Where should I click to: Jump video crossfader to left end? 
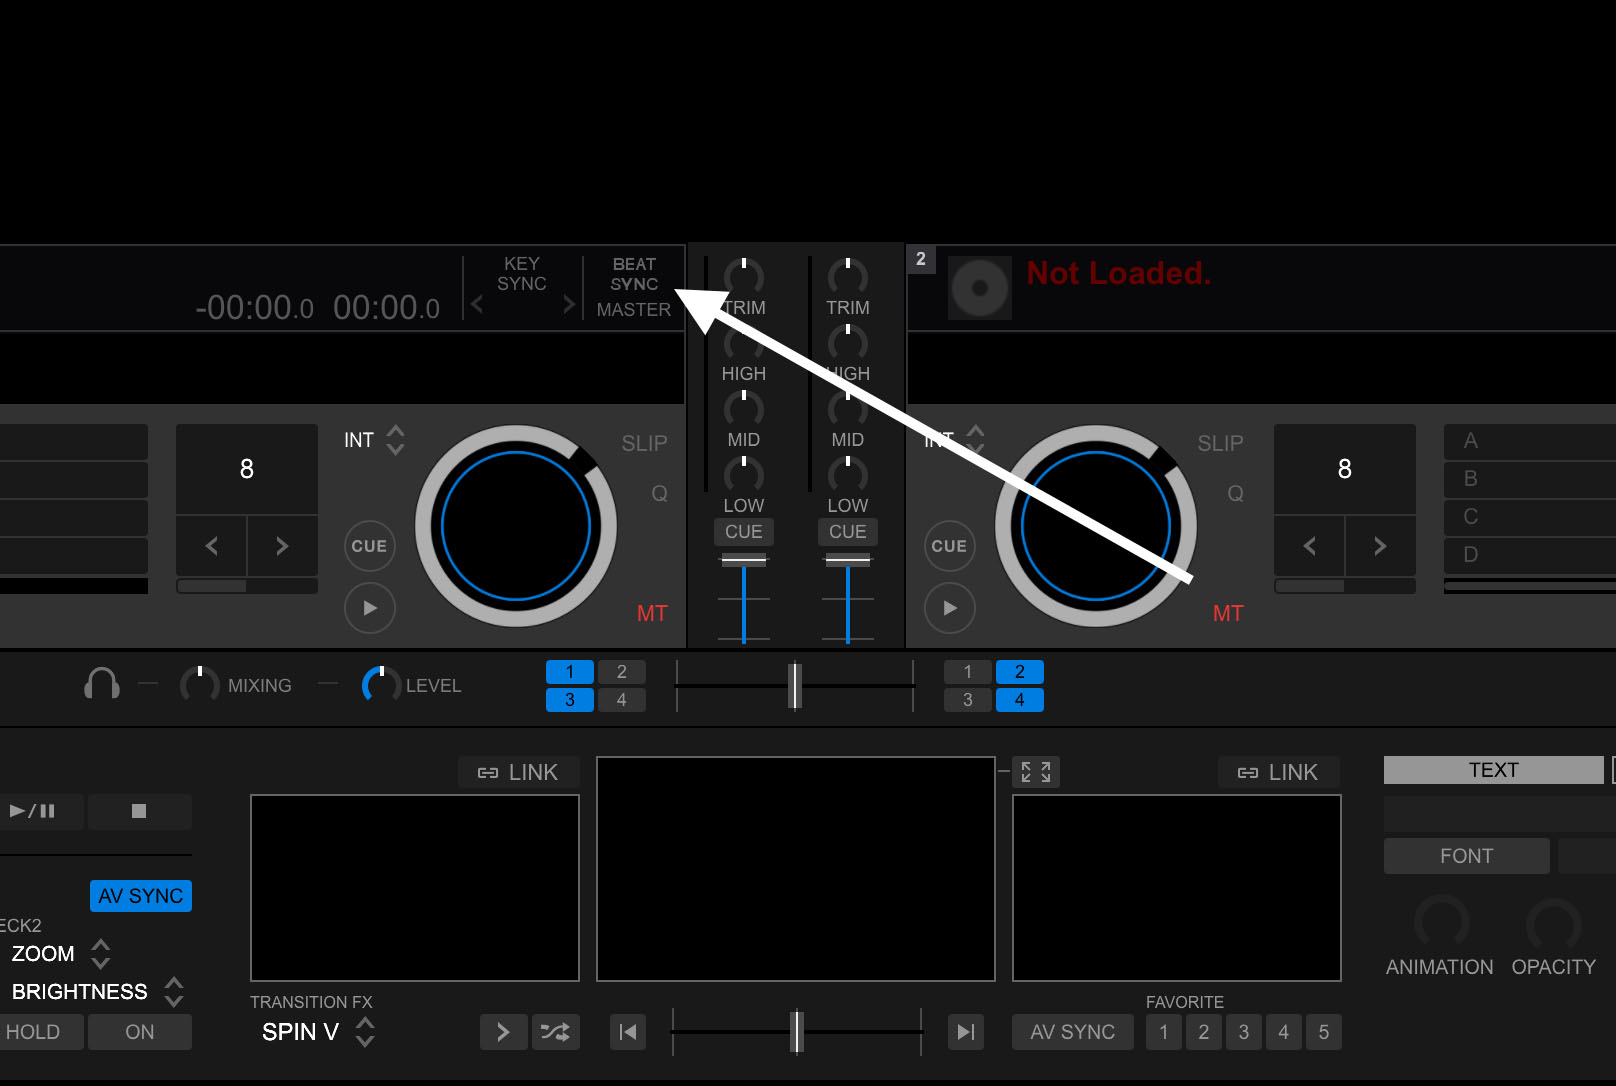click(628, 1032)
